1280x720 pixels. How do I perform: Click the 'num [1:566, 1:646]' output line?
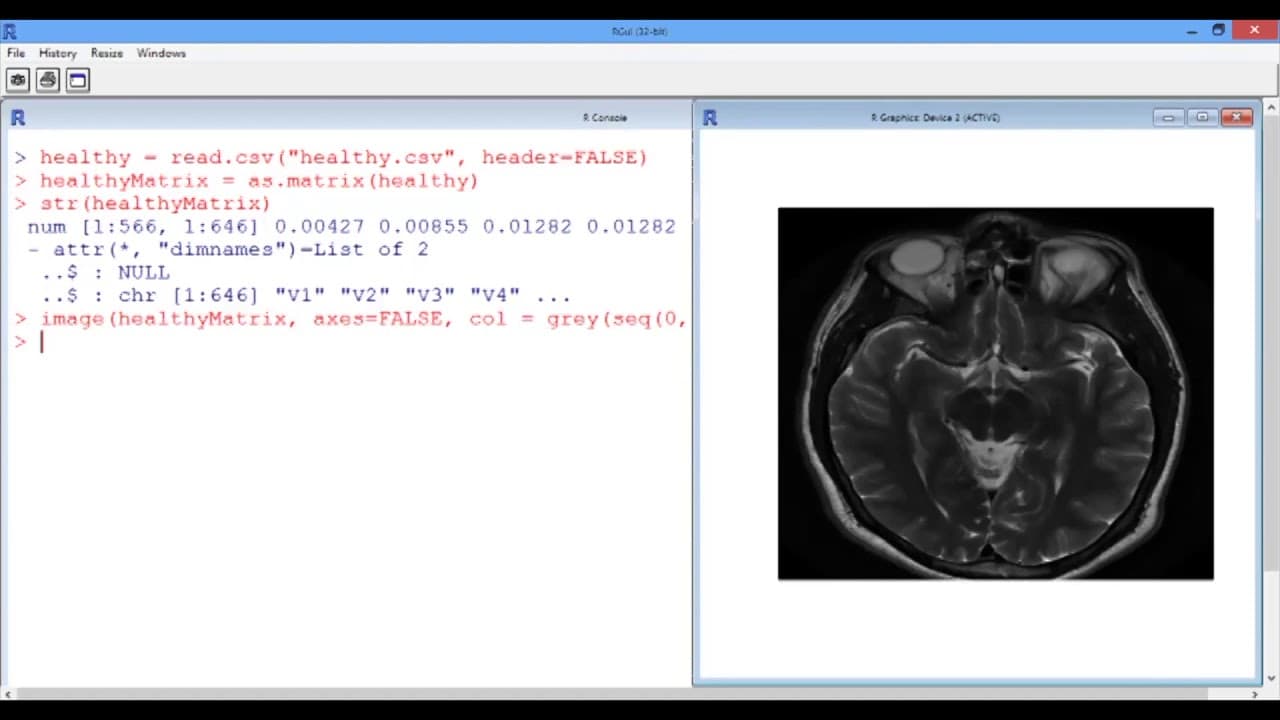[351, 227]
